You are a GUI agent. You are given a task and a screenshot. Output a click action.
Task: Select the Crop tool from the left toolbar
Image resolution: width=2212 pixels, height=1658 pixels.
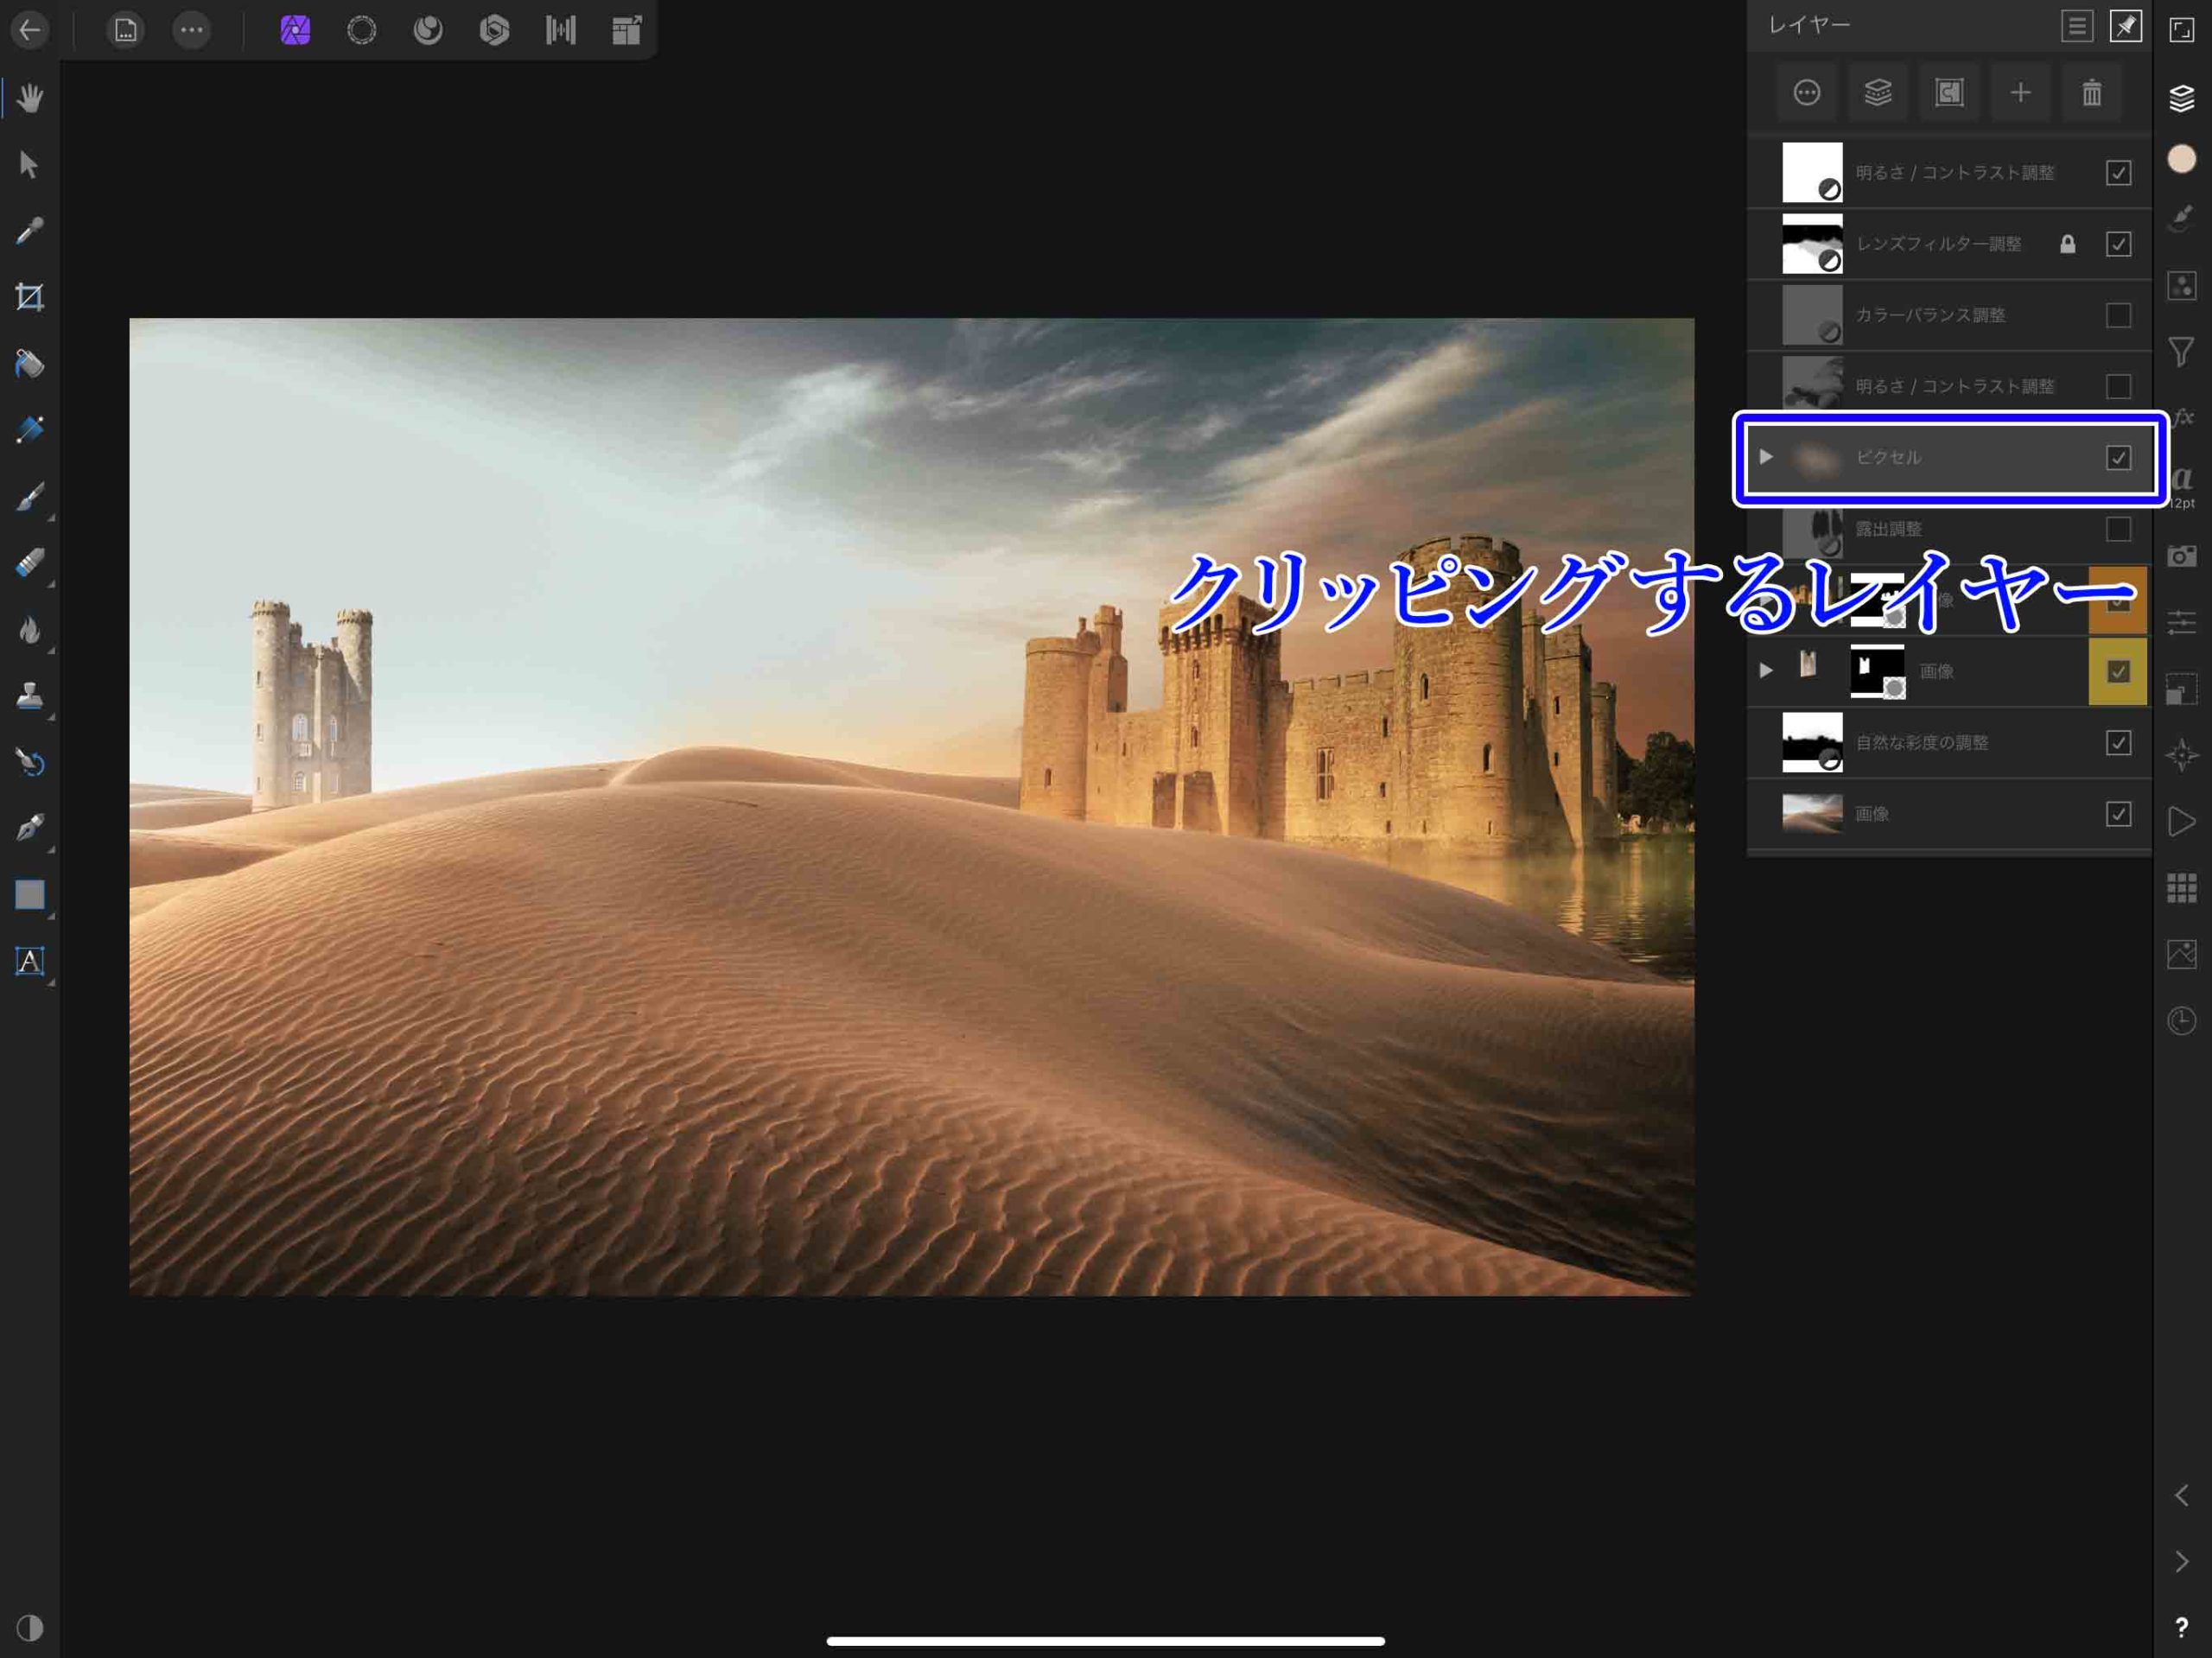click(30, 297)
